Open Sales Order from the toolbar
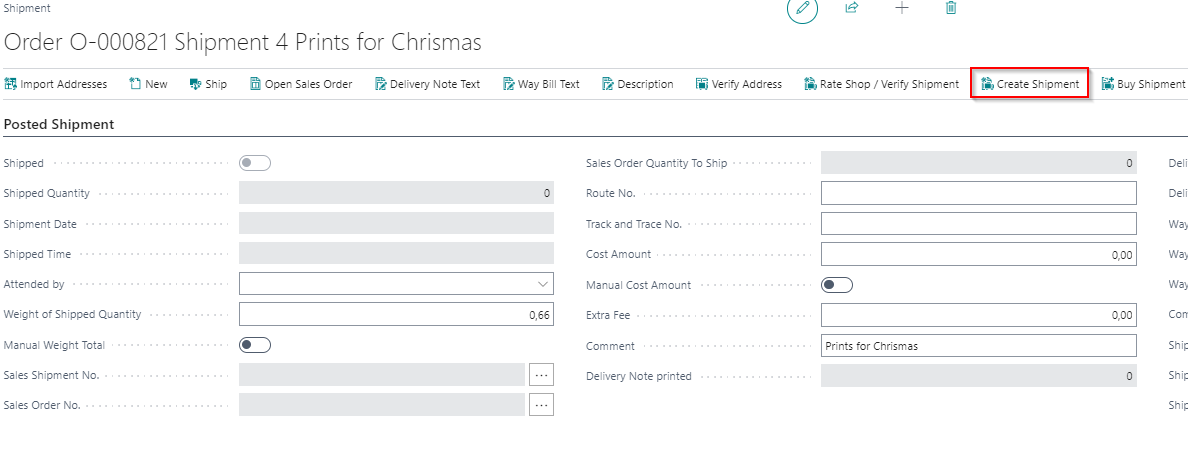1188x449 pixels. coord(301,84)
